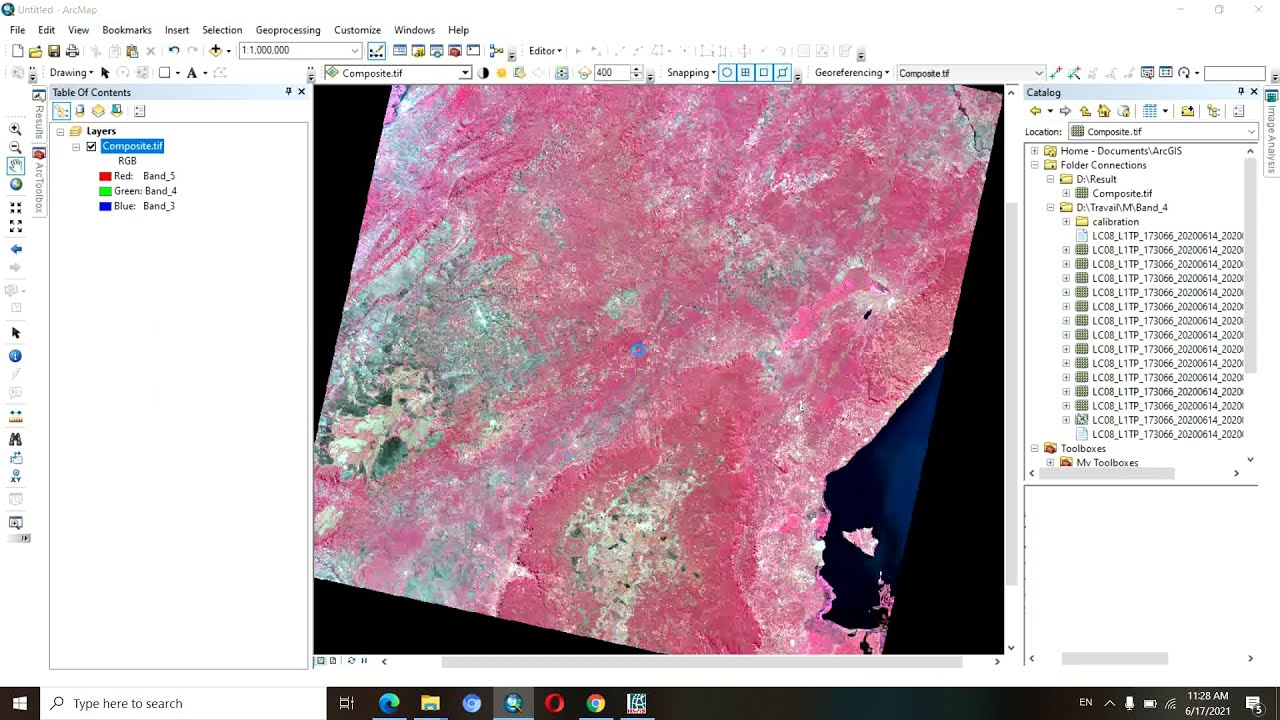Click the Full Extent globe icon

tap(15, 185)
